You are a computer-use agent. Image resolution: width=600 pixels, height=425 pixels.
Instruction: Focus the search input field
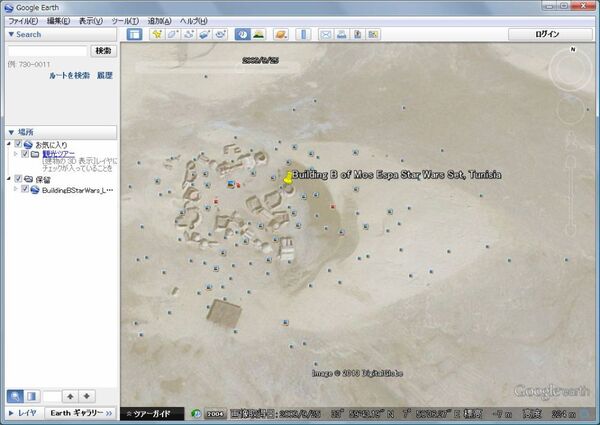click(x=48, y=51)
